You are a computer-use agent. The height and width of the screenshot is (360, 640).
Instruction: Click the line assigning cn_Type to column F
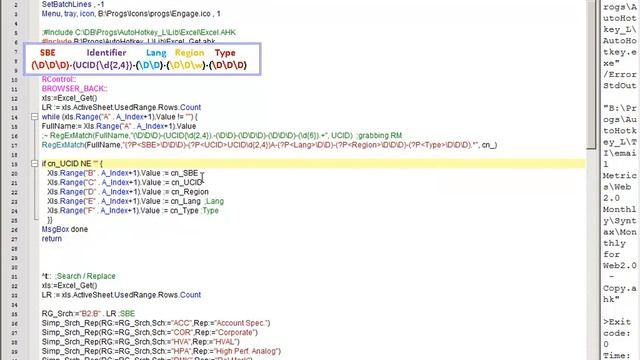[133, 211]
